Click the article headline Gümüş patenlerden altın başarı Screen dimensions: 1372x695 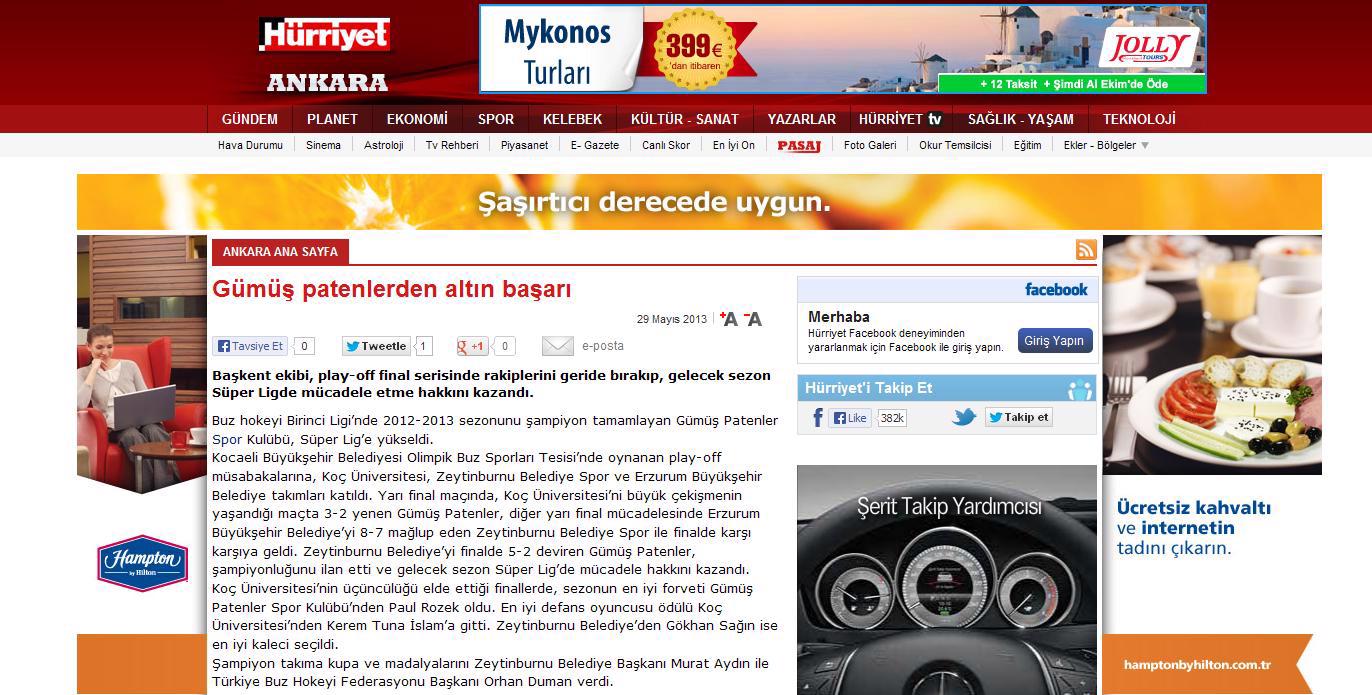coord(392,289)
